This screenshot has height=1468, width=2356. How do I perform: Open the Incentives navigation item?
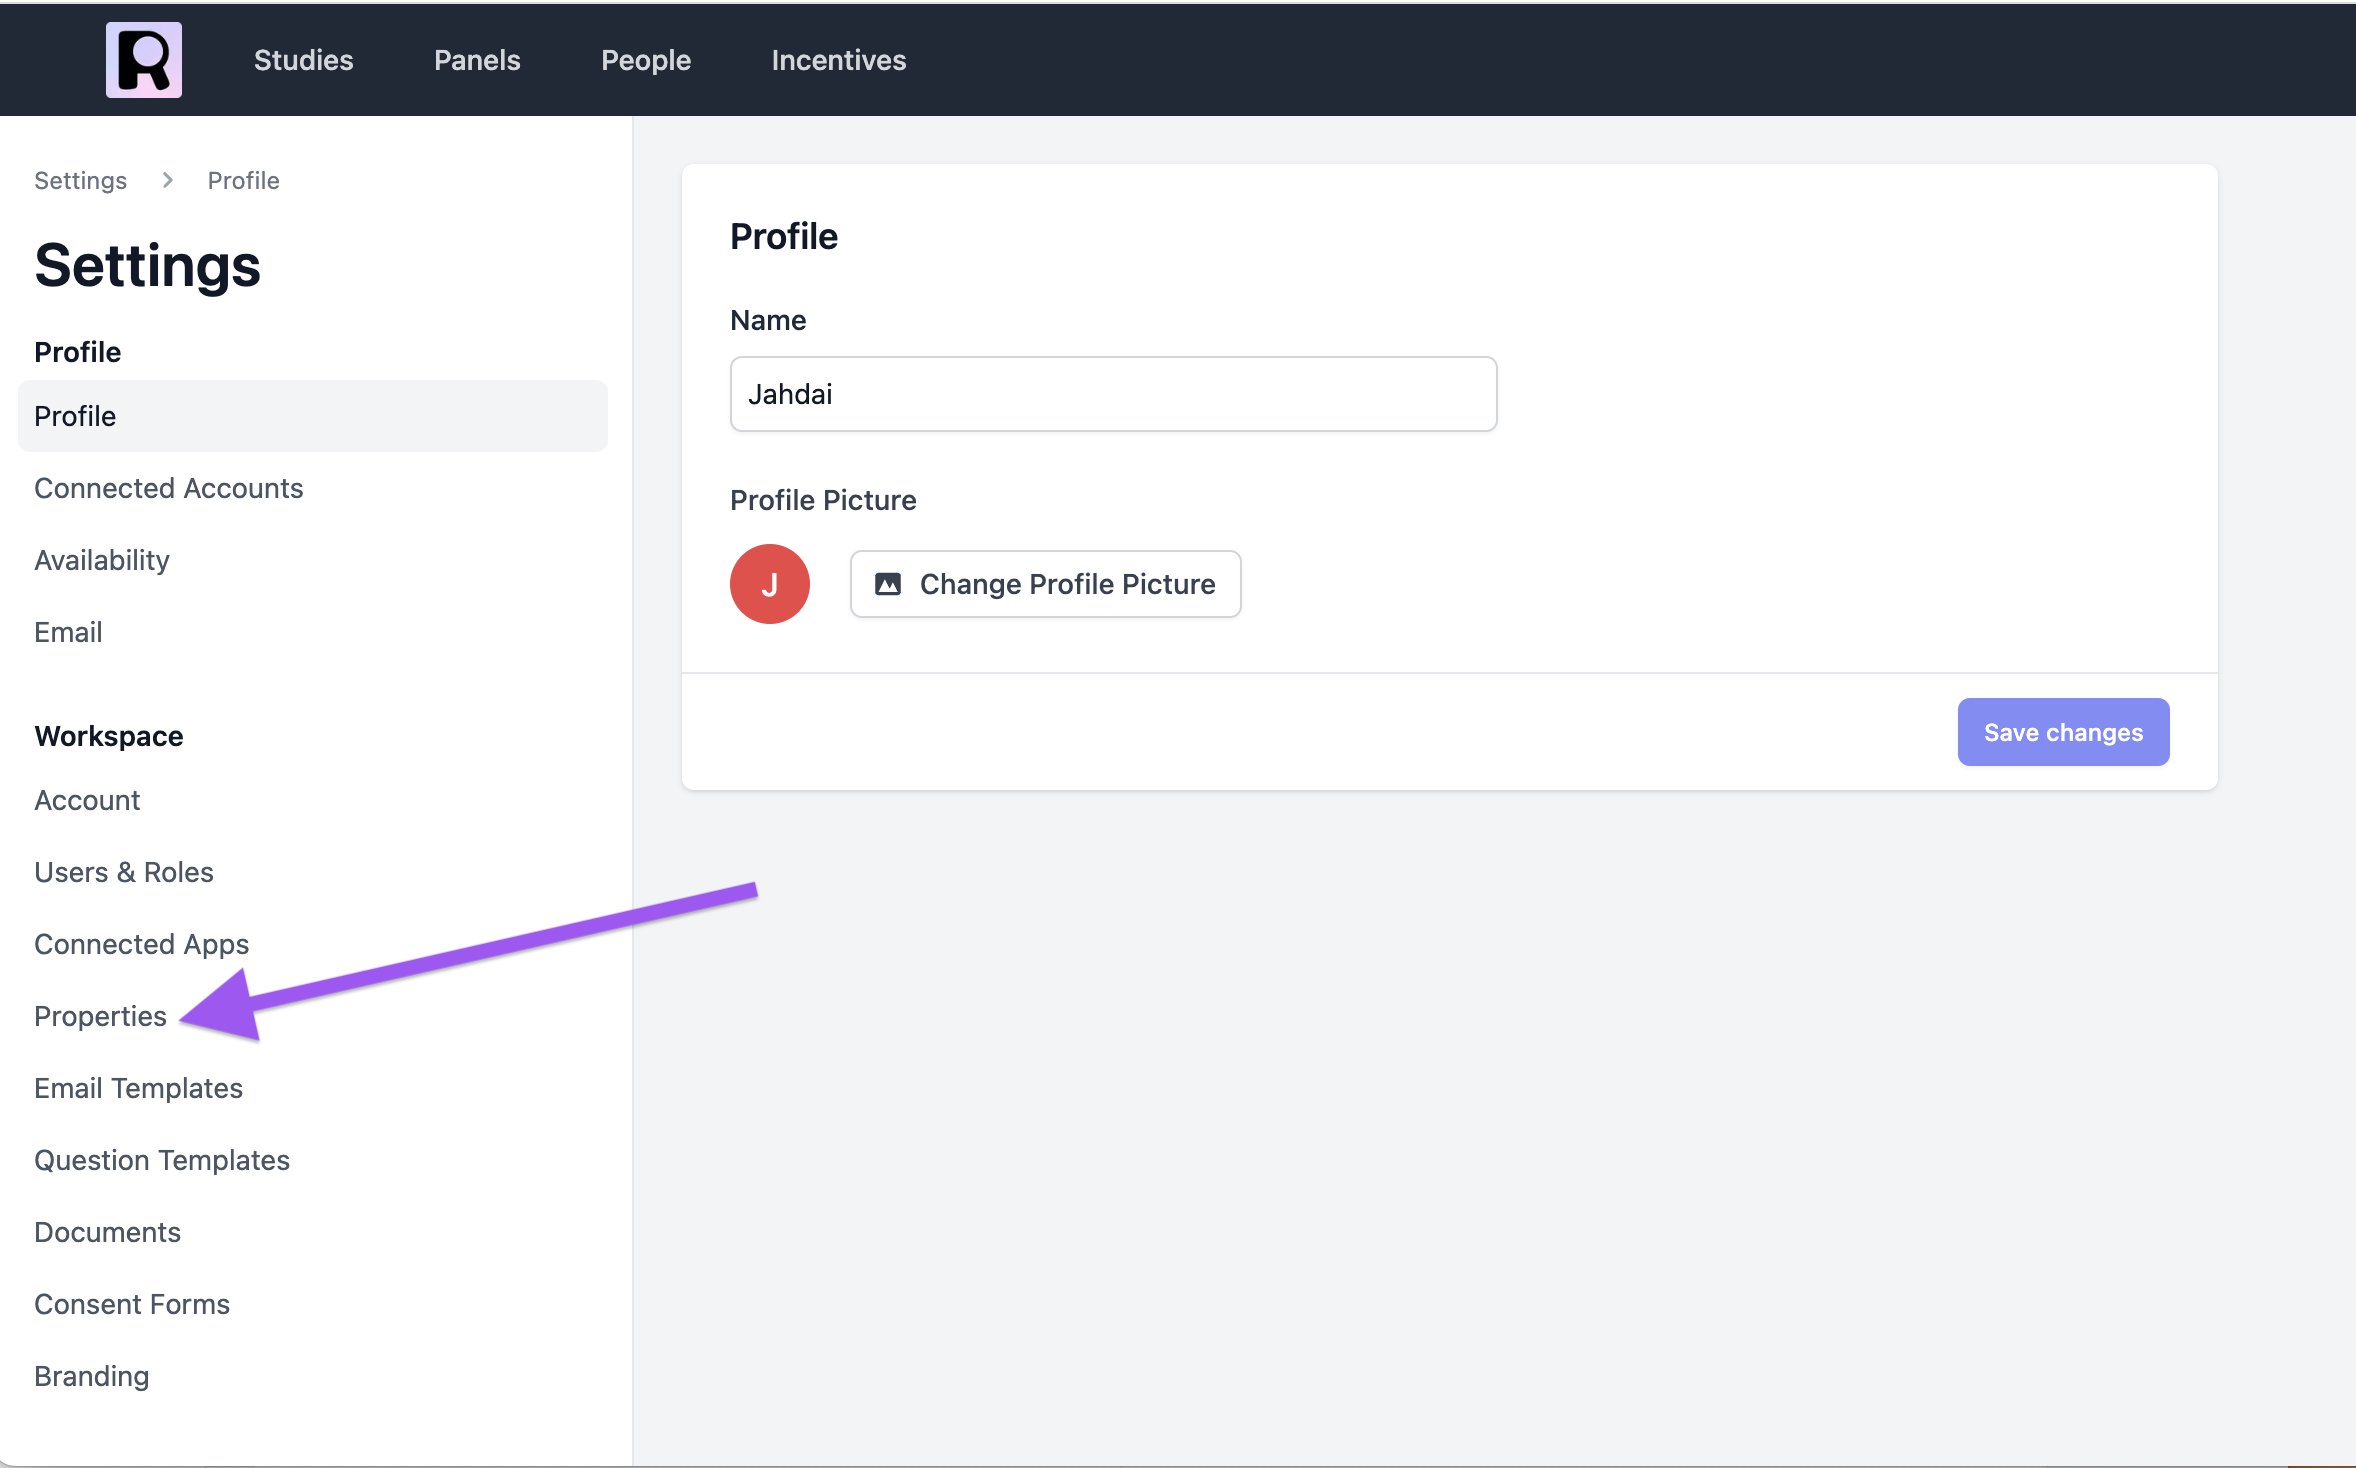838,60
